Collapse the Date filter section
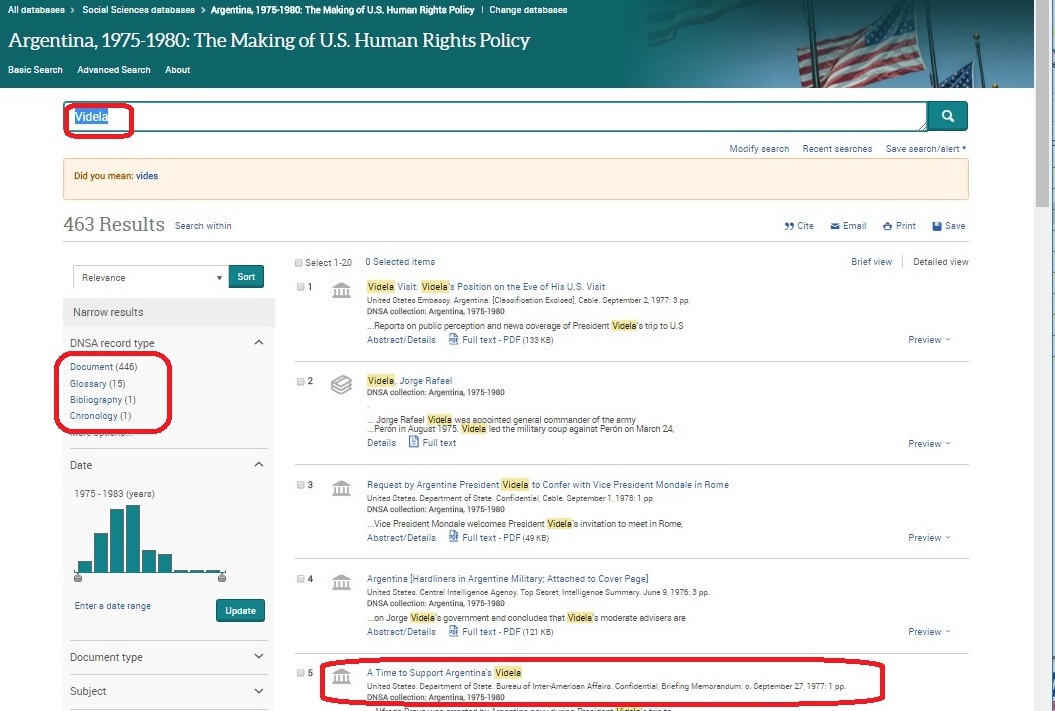Screen dimensions: 1055x711 (x=258, y=464)
